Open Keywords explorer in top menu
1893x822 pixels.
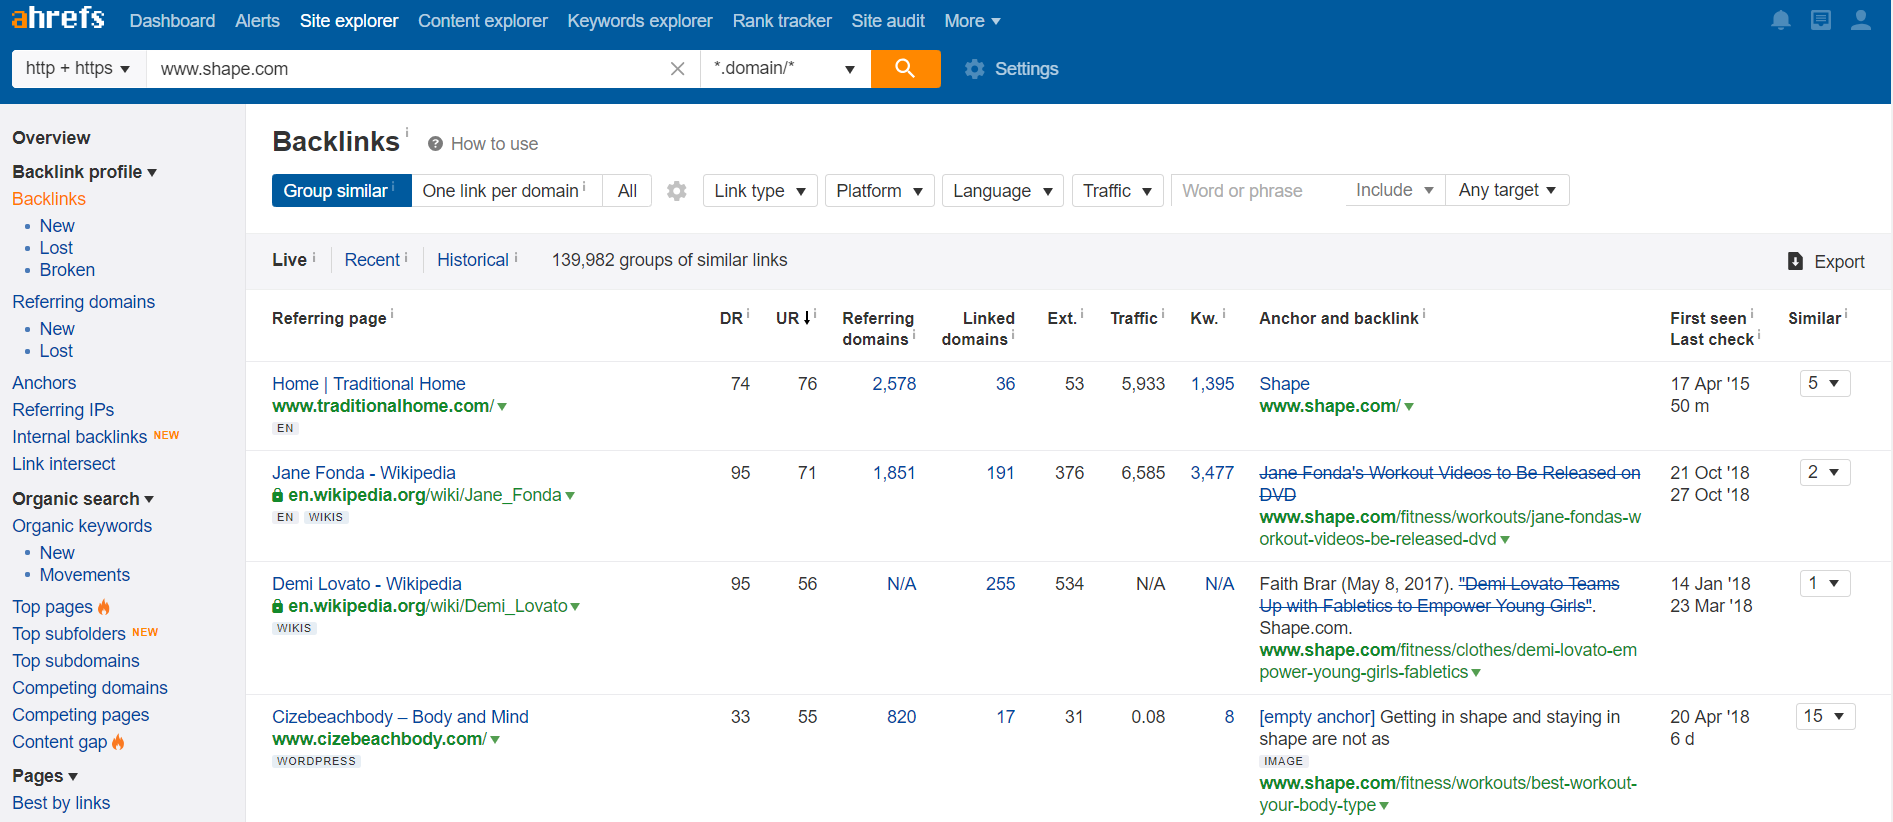(x=640, y=21)
